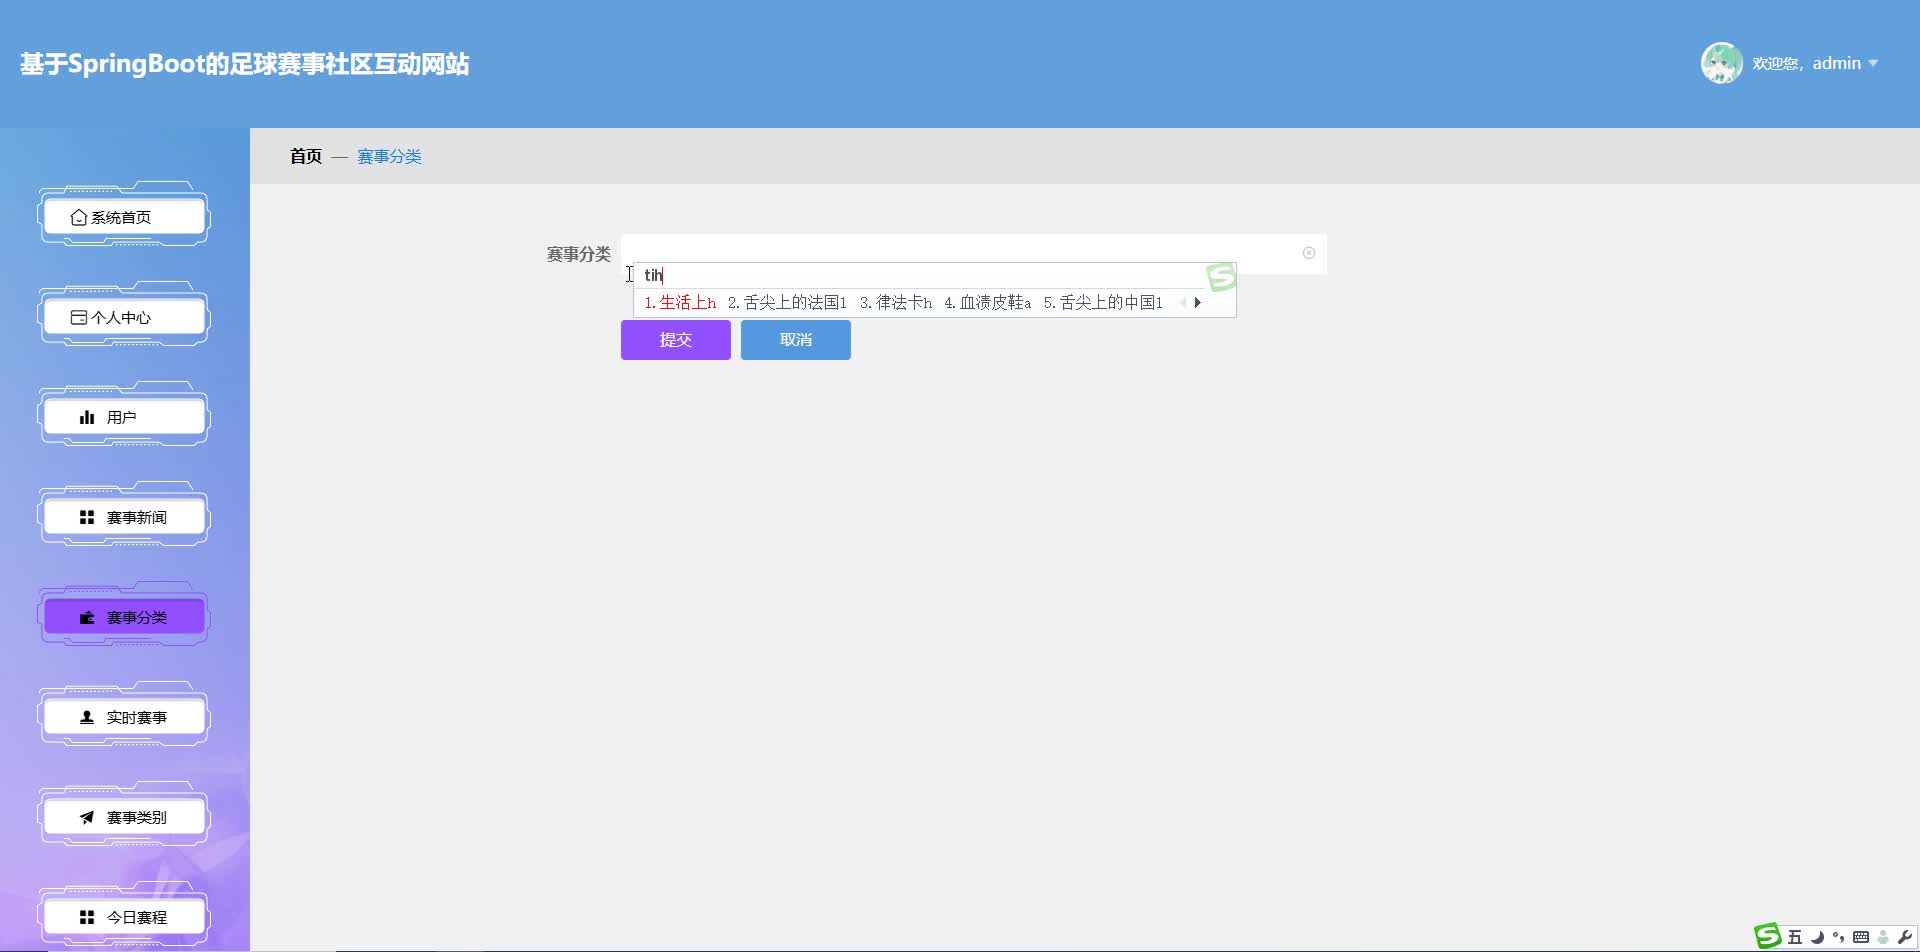The height and width of the screenshot is (952, 1920).
Task: Toggle Wubi input mode via 五 icon
Action: click(1794, 937)
